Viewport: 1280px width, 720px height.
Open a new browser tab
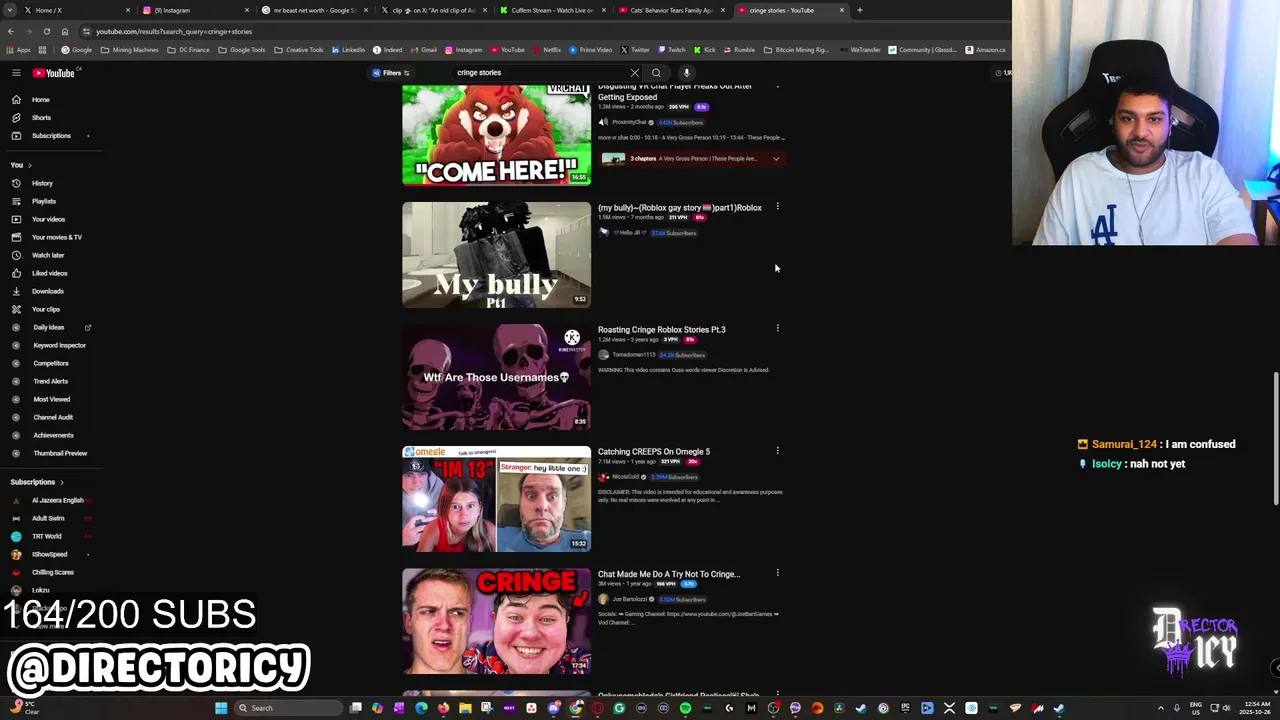click(860, 10)
